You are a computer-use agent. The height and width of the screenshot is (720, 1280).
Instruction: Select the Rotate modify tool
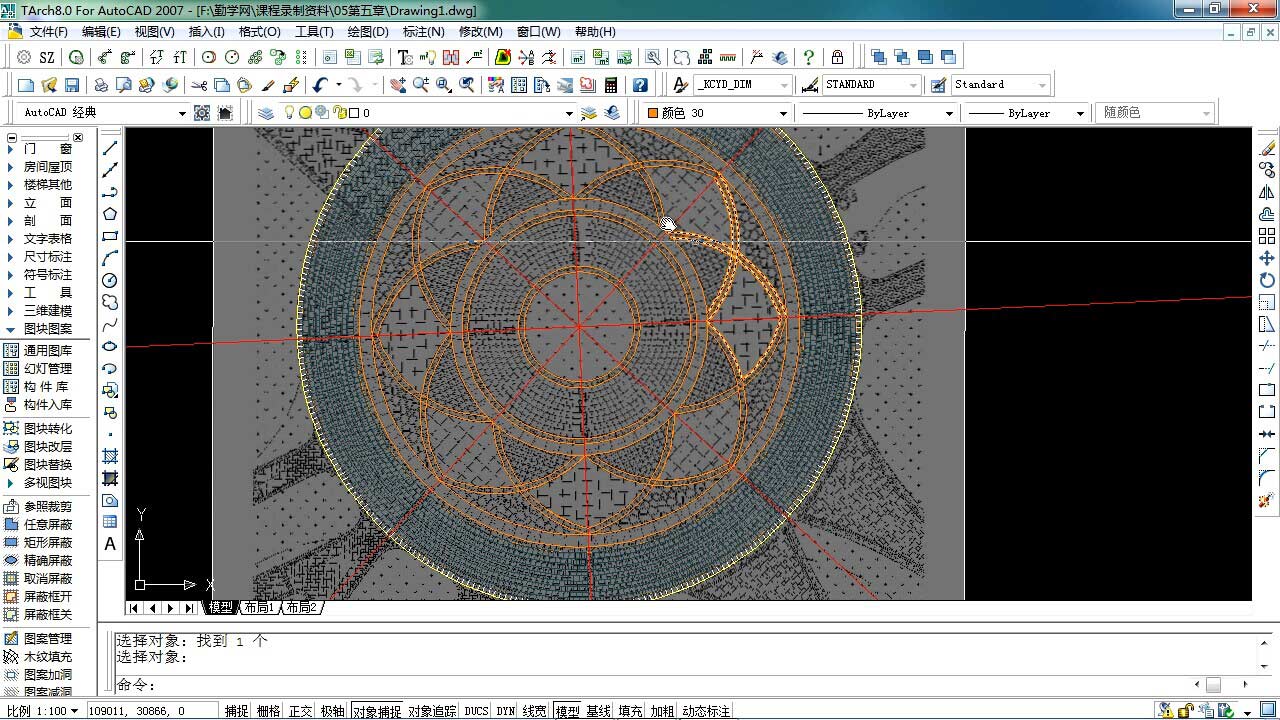click(x=1267, y=280)
